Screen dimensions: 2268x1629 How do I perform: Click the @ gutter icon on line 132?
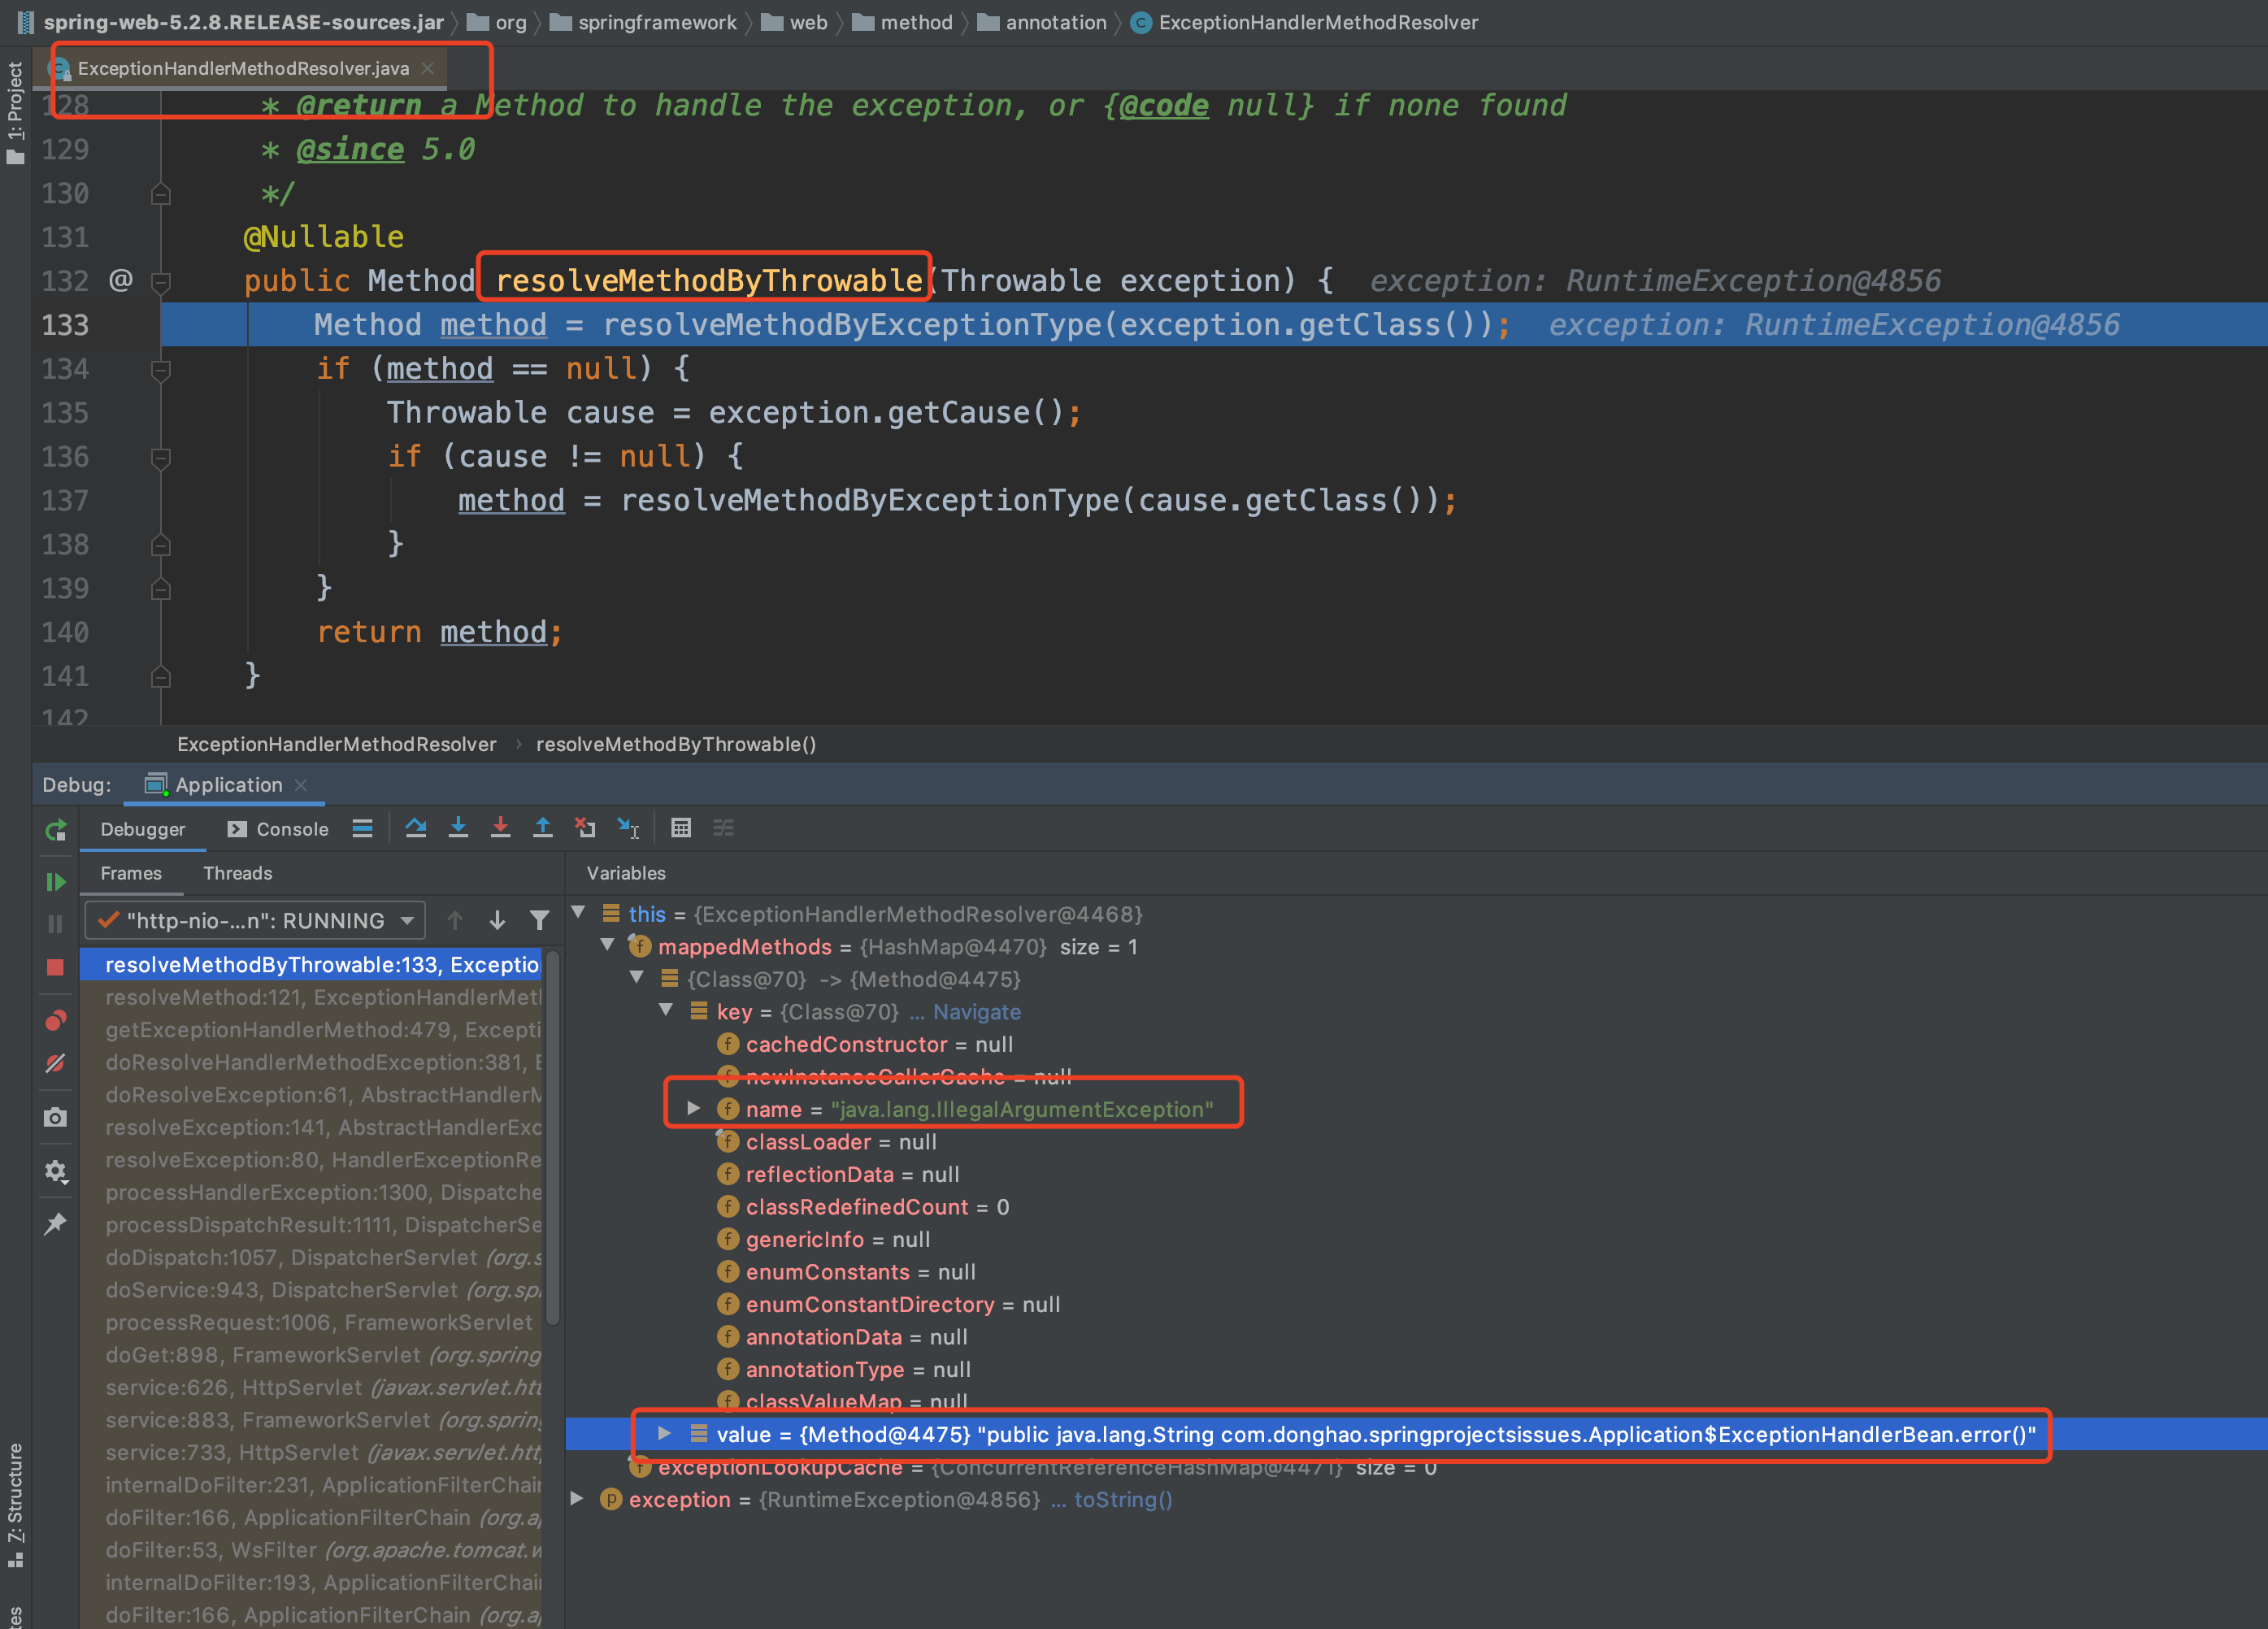(x=120, y=280)
